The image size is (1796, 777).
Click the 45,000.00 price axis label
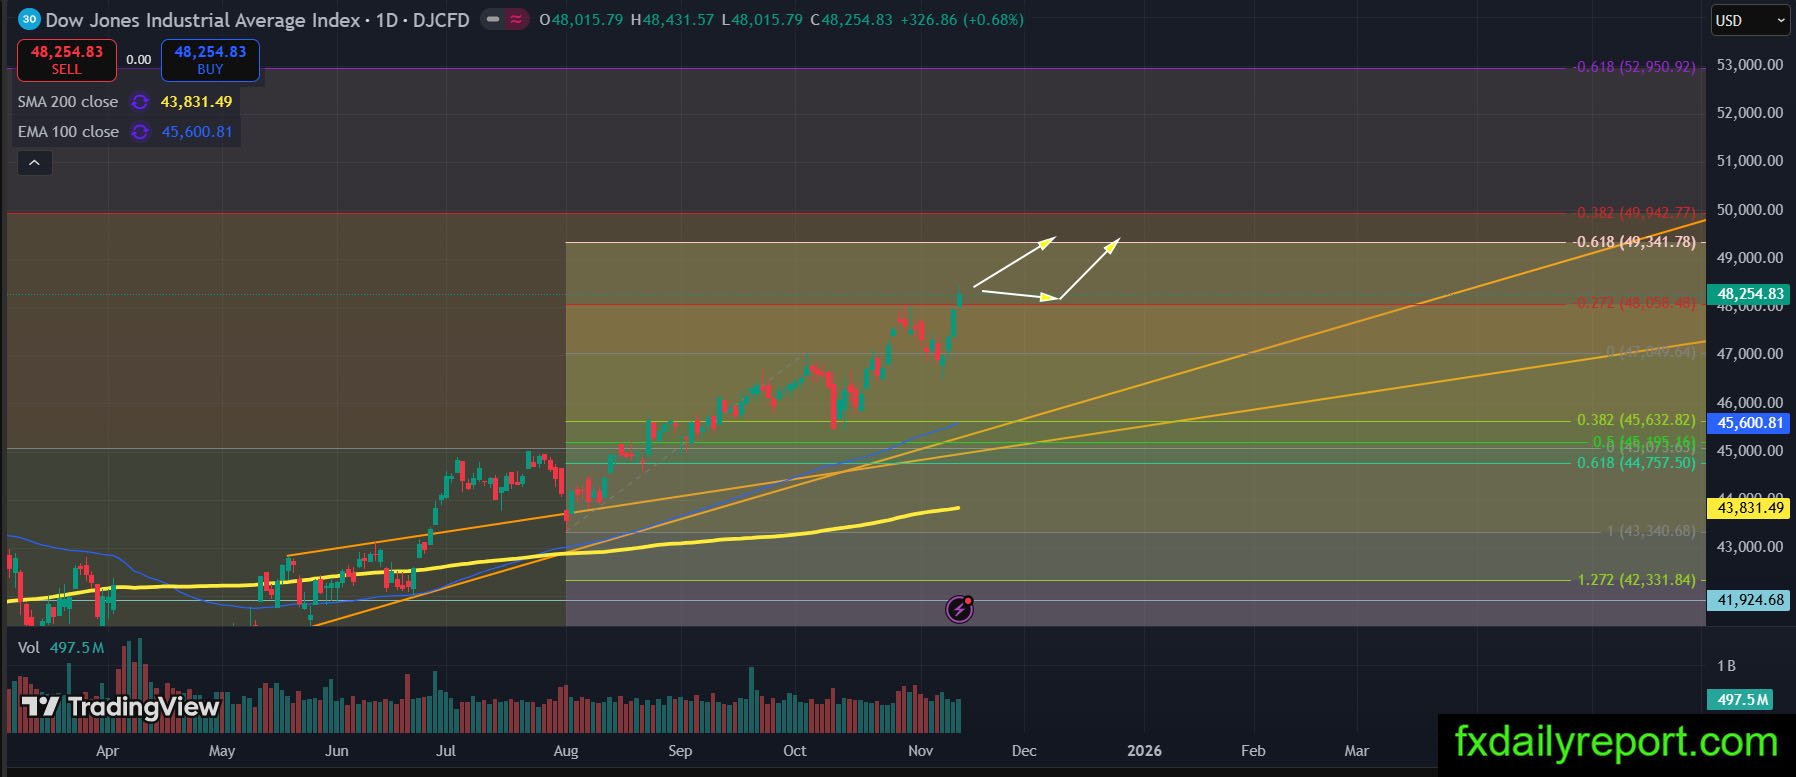[x=1750, y=451]
